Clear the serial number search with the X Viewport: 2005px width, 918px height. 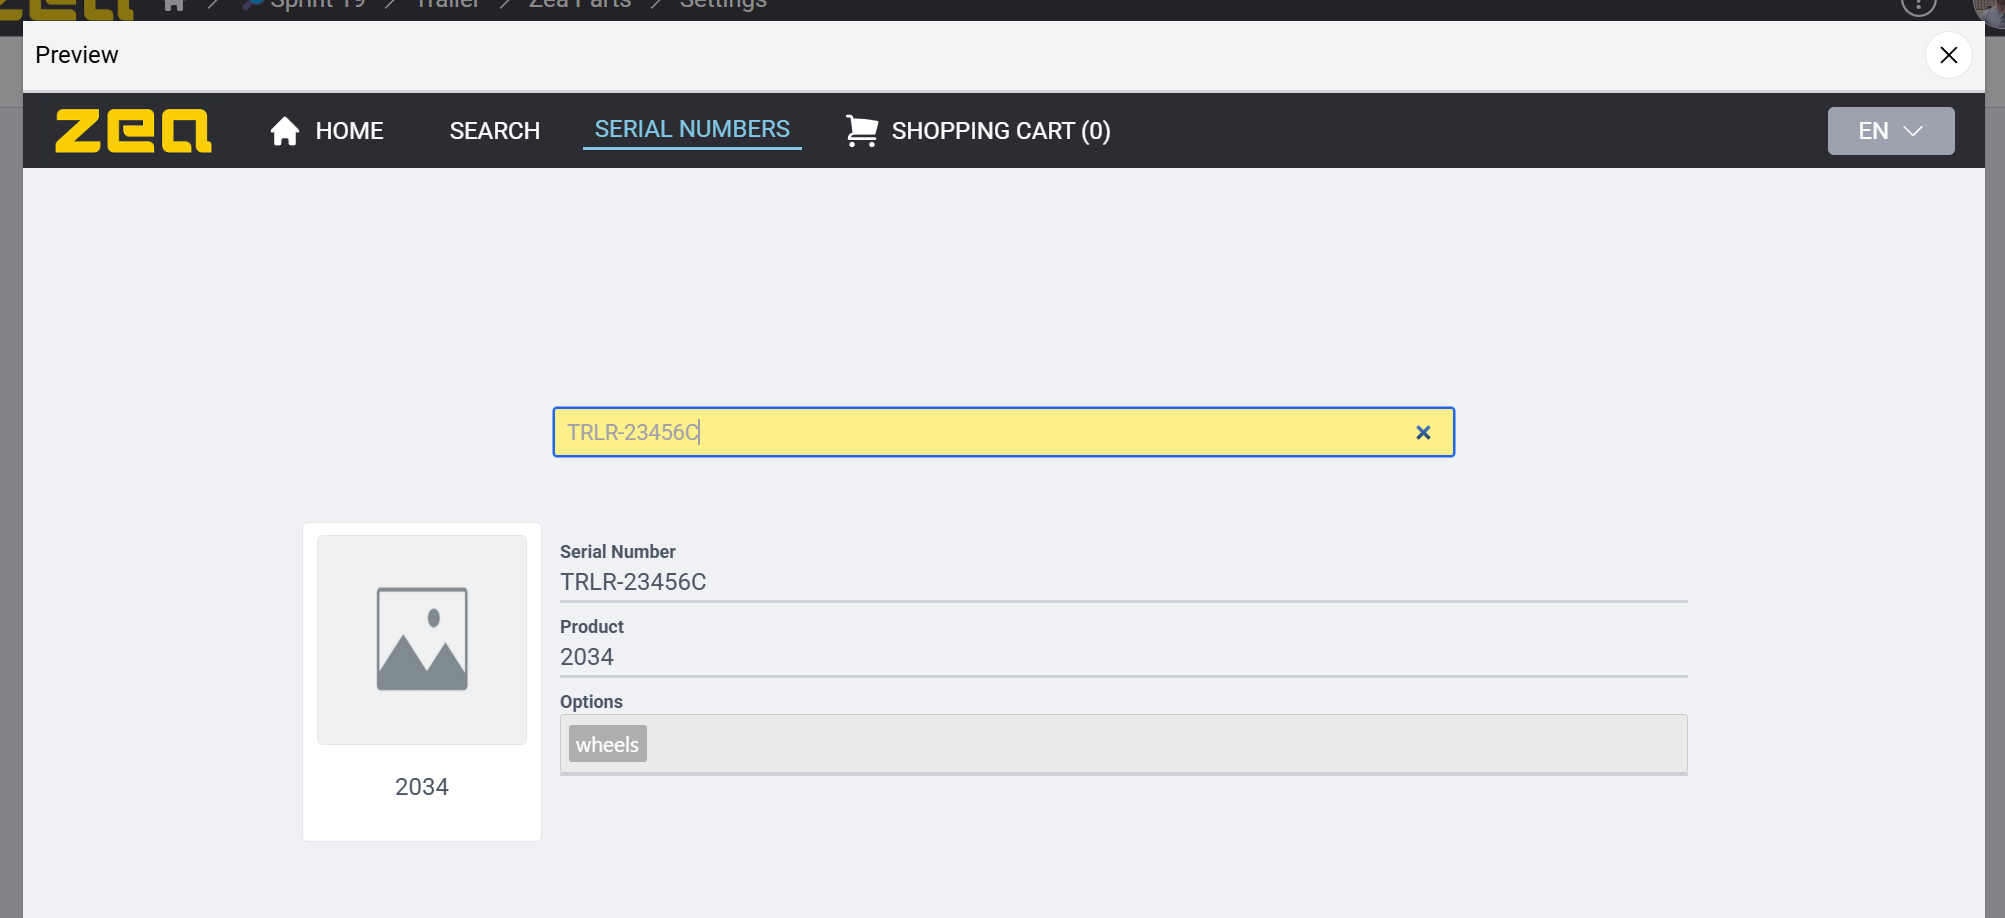1423,432
